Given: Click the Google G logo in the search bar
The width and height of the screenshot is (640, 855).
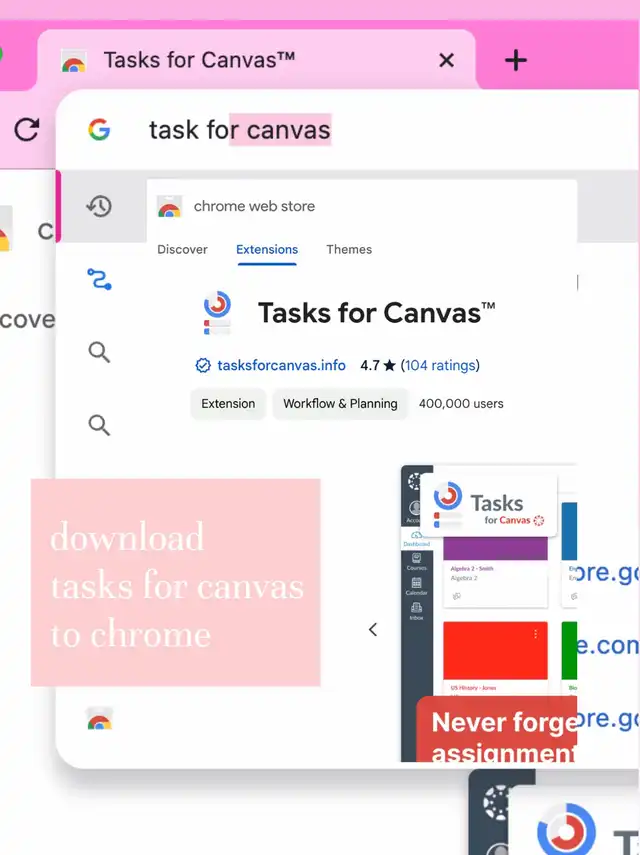Looking at the screenshot, I should 99,129.
